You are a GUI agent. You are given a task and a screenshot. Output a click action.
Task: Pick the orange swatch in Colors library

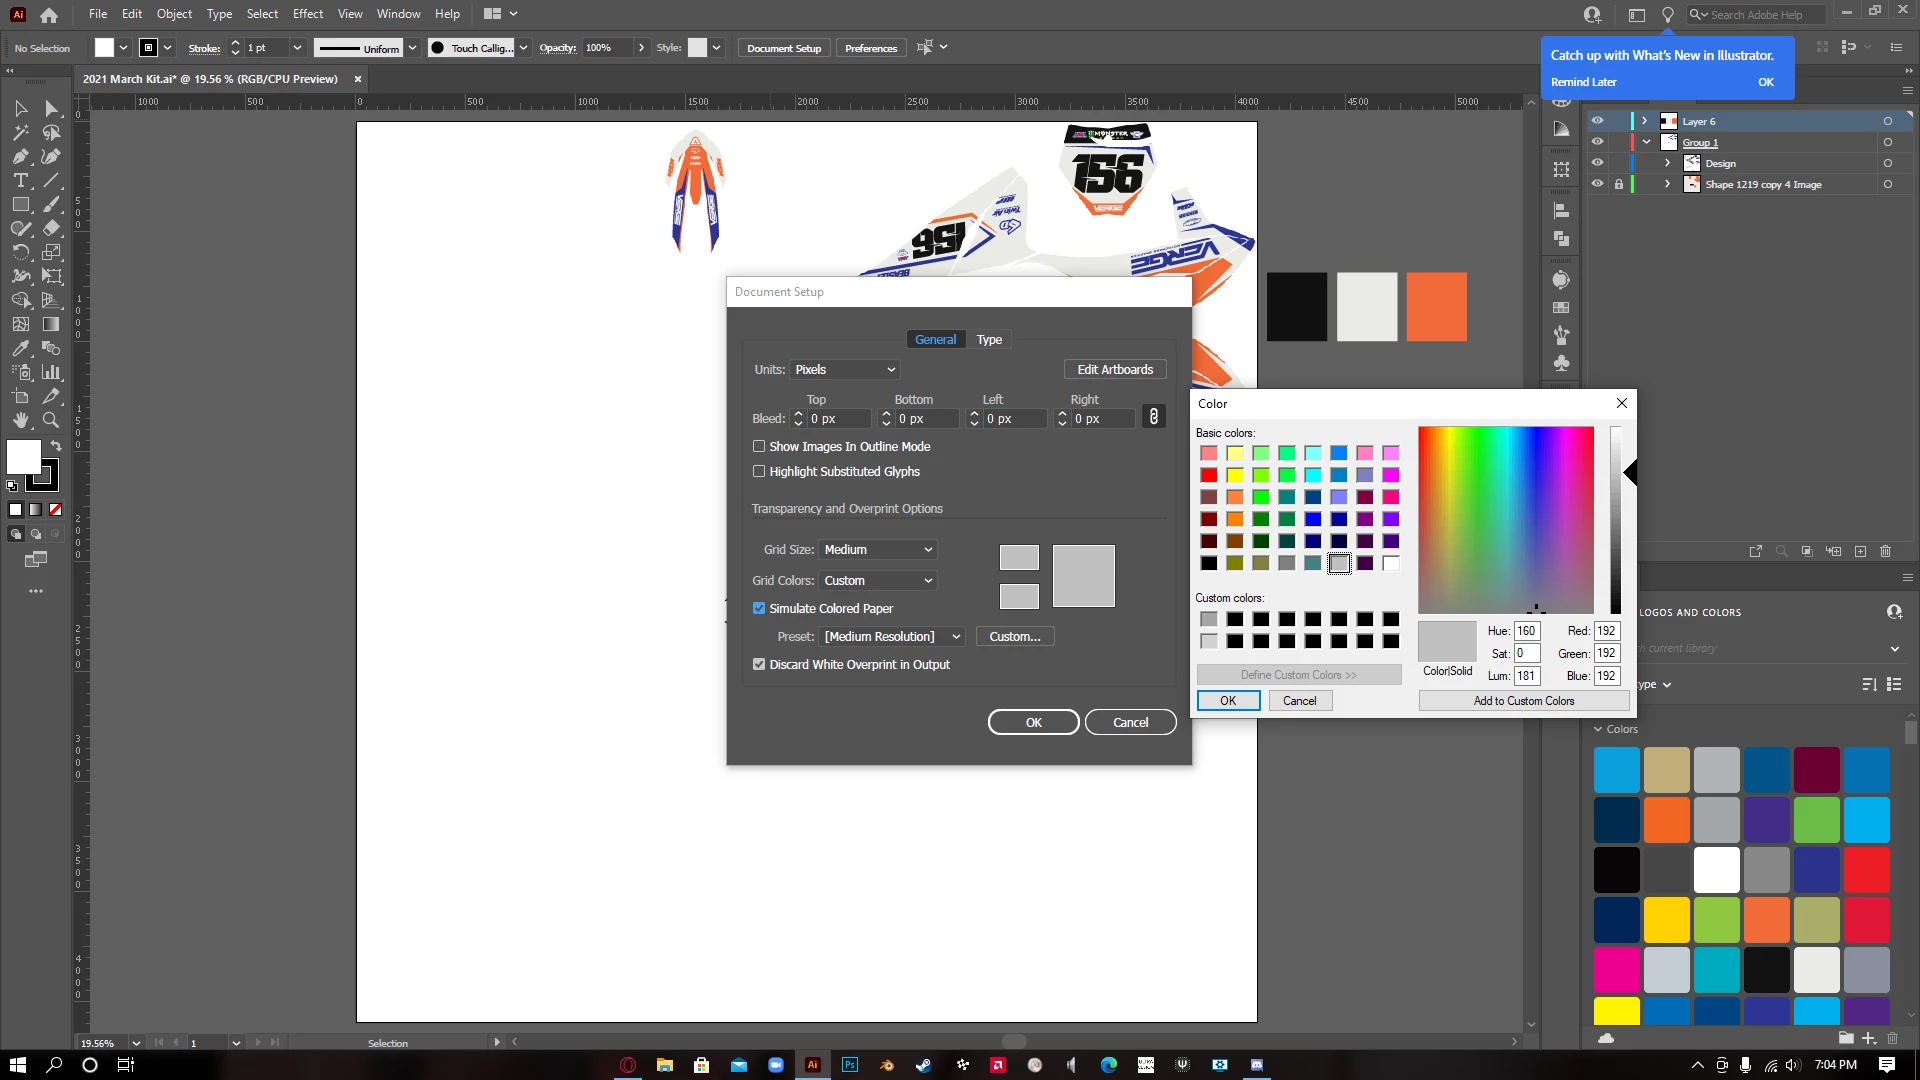click(1666, 820)
